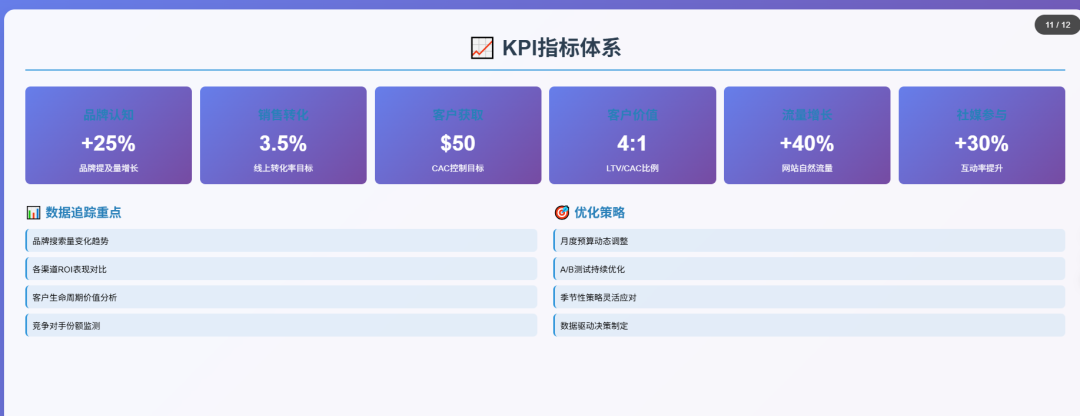Click the bar chart icon beside 数据追踪重点
The width and height of the screenshot is (1080, 416).
33,213
